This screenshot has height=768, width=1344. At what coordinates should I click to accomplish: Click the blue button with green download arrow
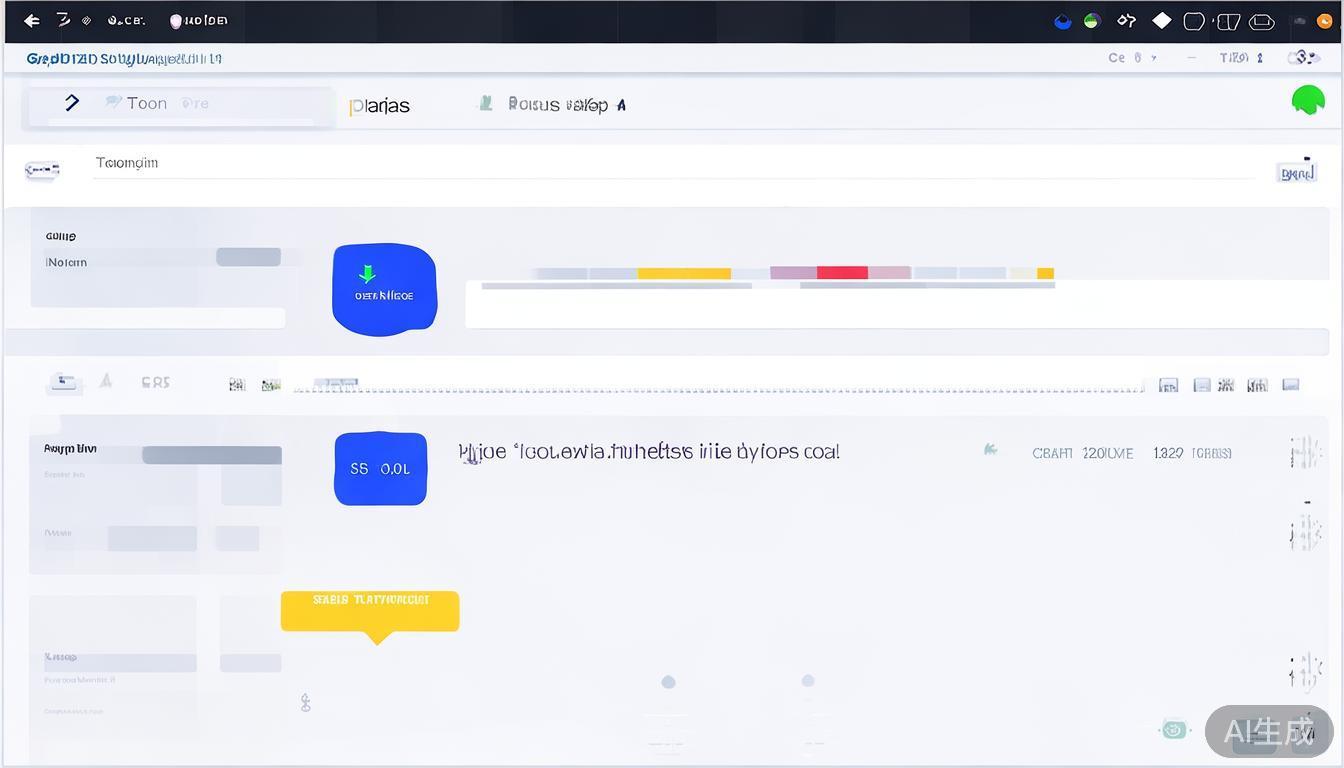[384, 288]
